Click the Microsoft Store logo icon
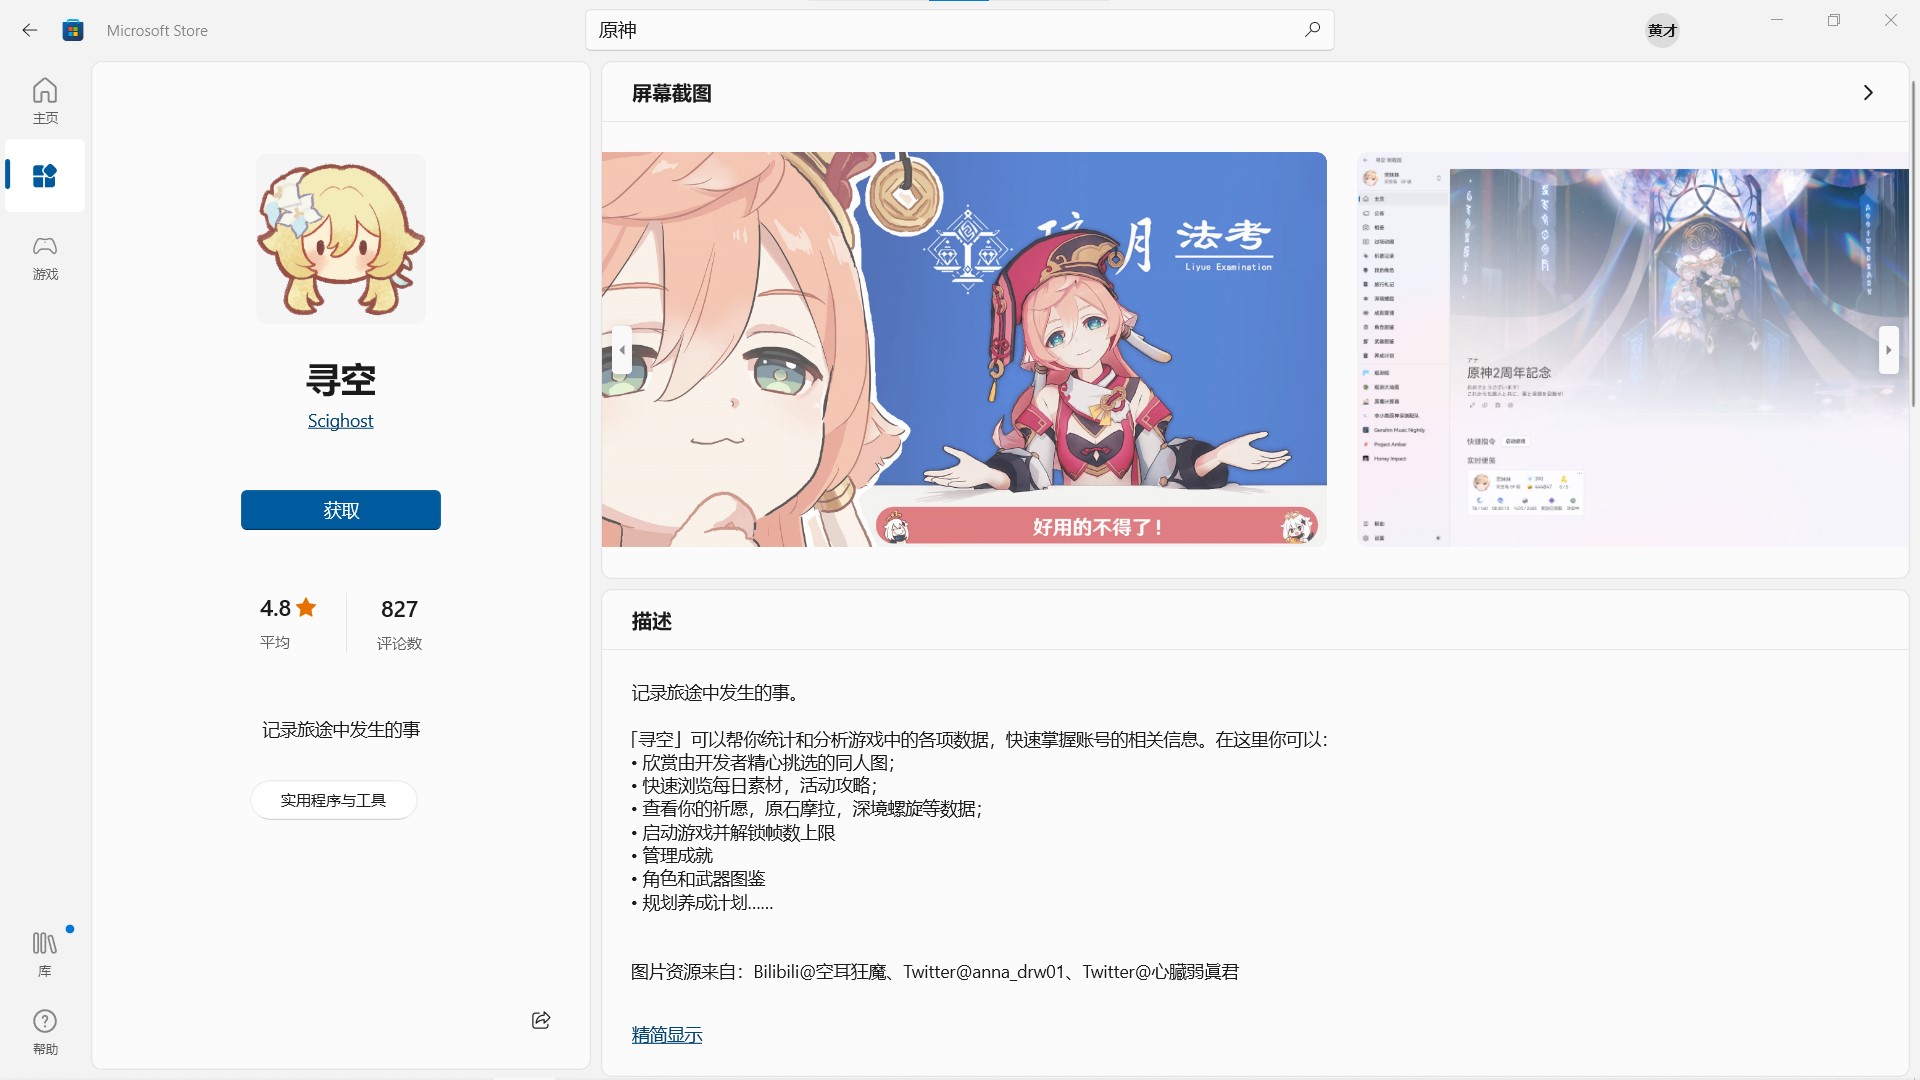The image size is (1920, 1080). pyautogui.click(x=73, y=30)
